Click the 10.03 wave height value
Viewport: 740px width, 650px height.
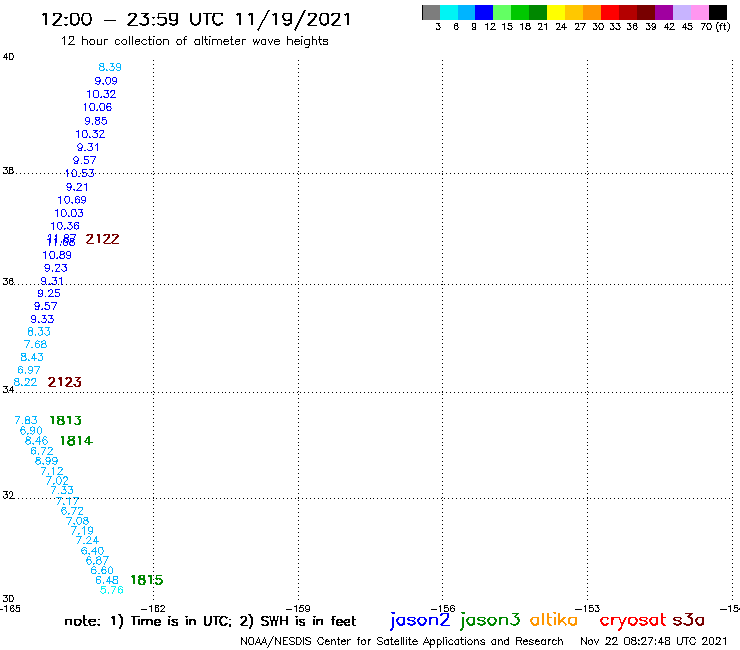pyautogui.click(x=69, y=213)
